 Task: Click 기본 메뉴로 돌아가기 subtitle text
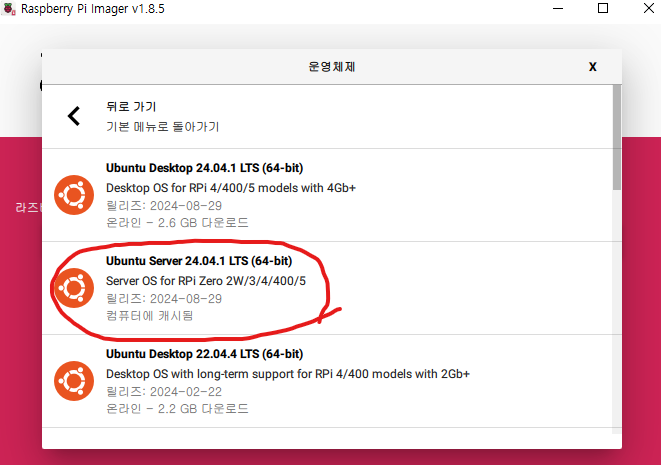[x=163, y=127]
